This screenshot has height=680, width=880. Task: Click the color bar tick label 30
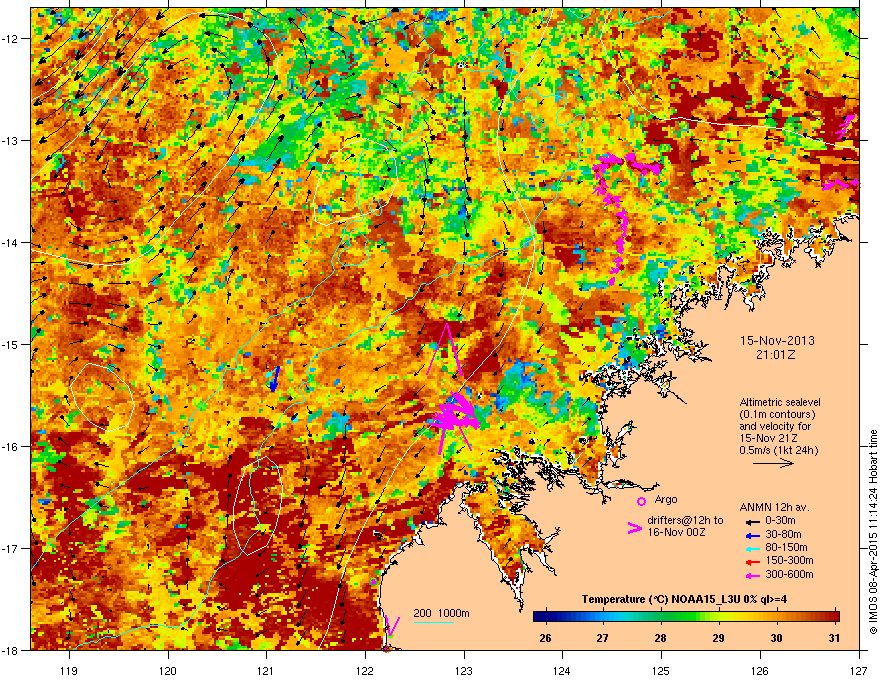click(777, 638)
